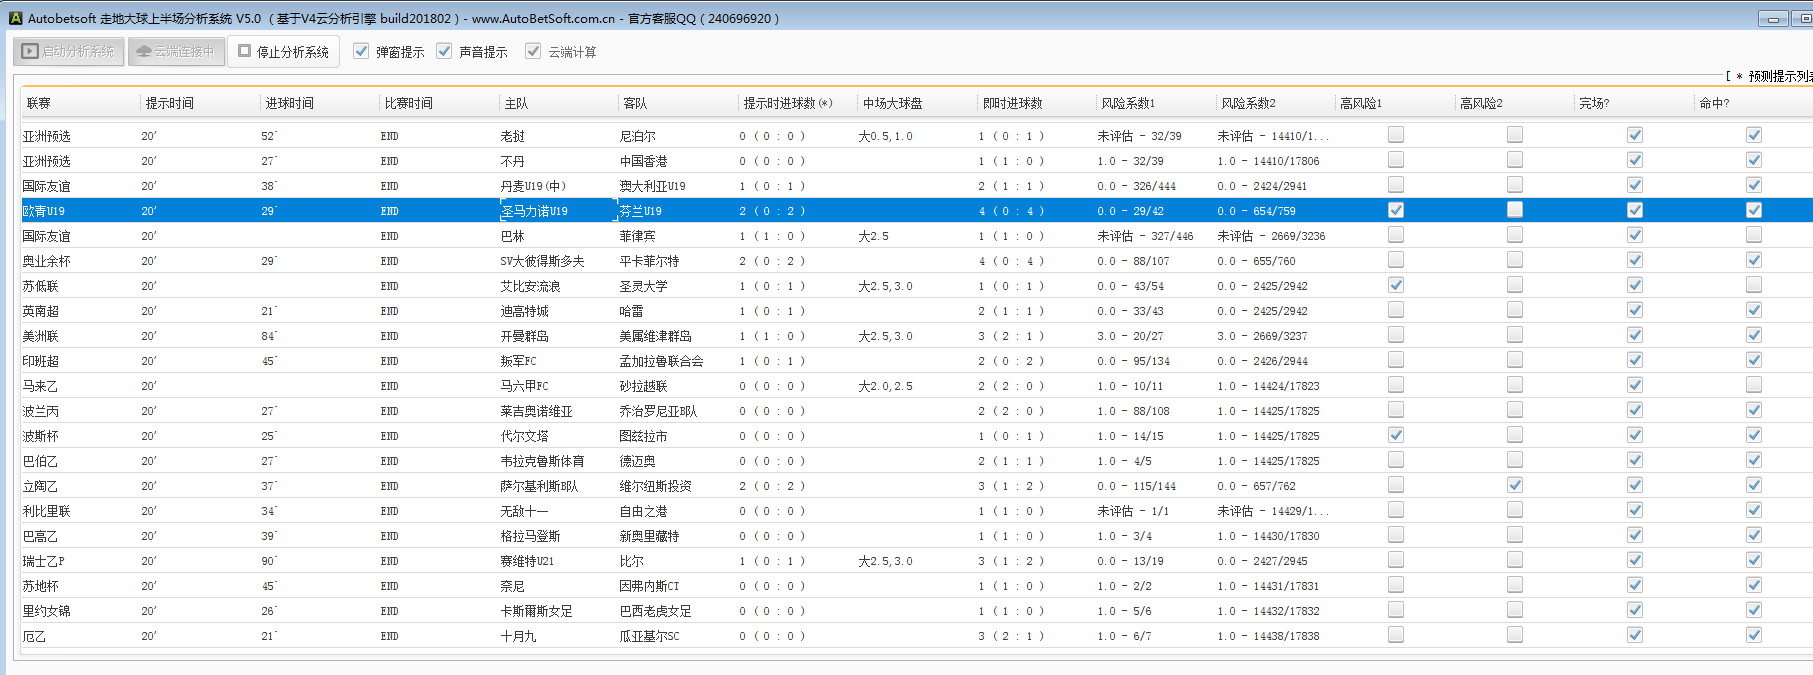Viewport: 1813px width, 675px height.
Task: Maximize the Autobetsoft window
Action: pyautogui.click(x=1805, y=19)
